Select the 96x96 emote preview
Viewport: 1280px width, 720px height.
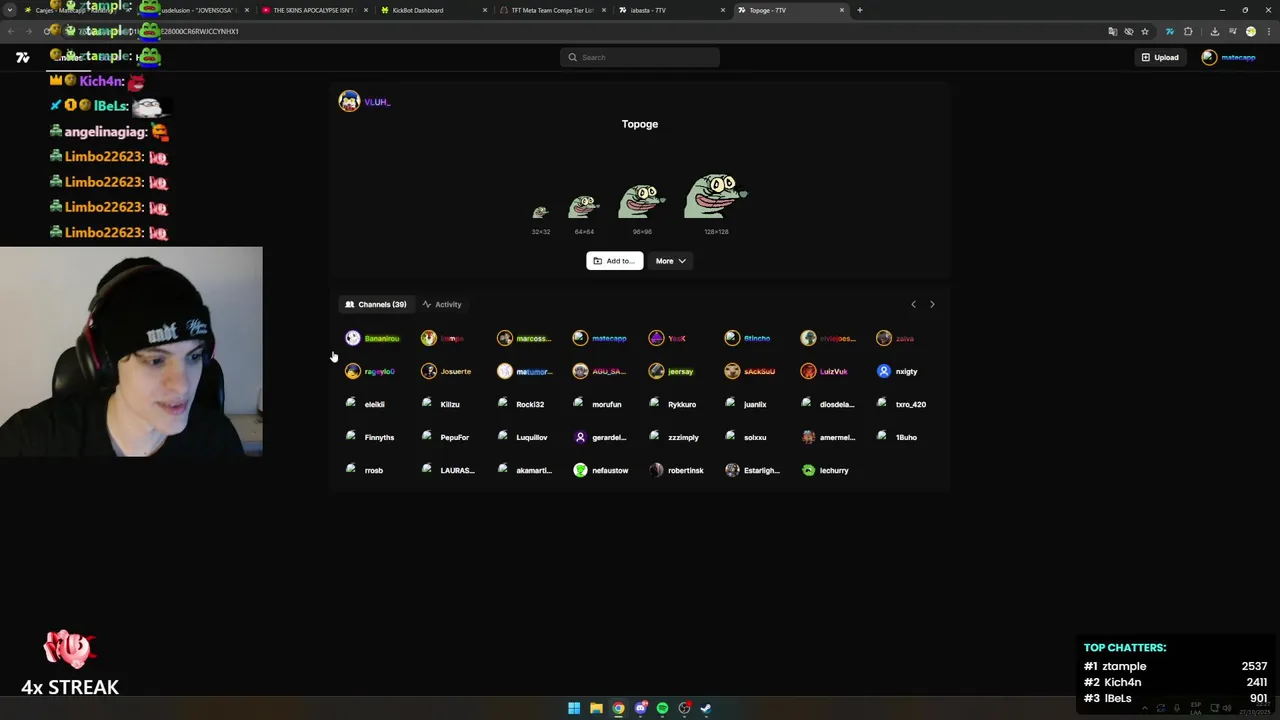click(x=642, y=201)
